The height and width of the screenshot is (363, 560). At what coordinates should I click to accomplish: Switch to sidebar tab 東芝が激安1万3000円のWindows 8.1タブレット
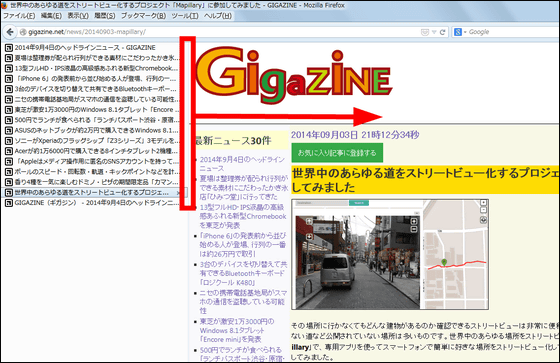tap(92, 110)
